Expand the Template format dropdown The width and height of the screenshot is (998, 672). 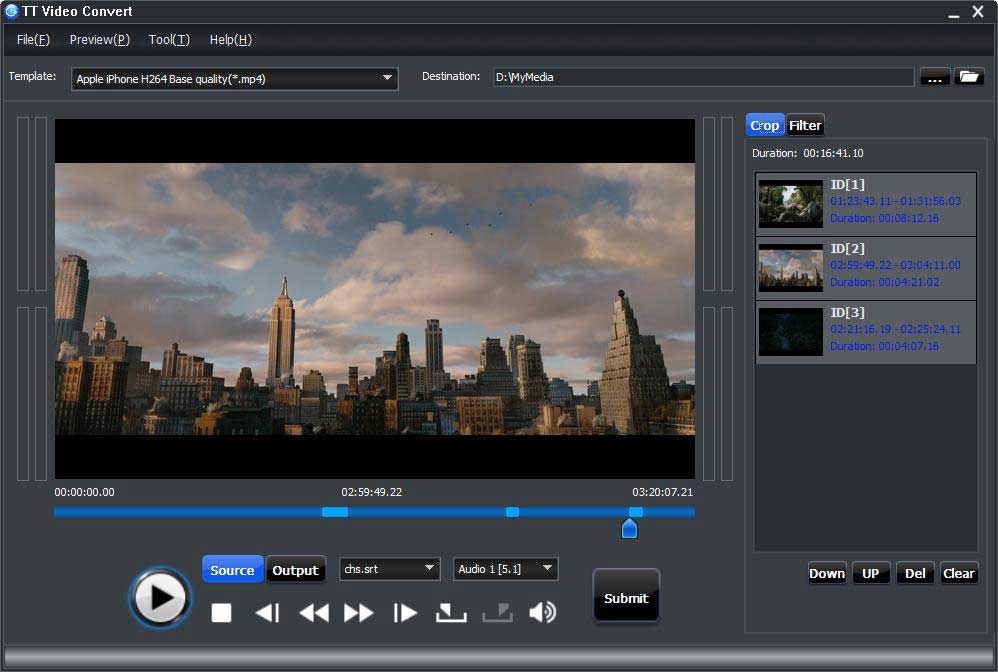[388, 79]
